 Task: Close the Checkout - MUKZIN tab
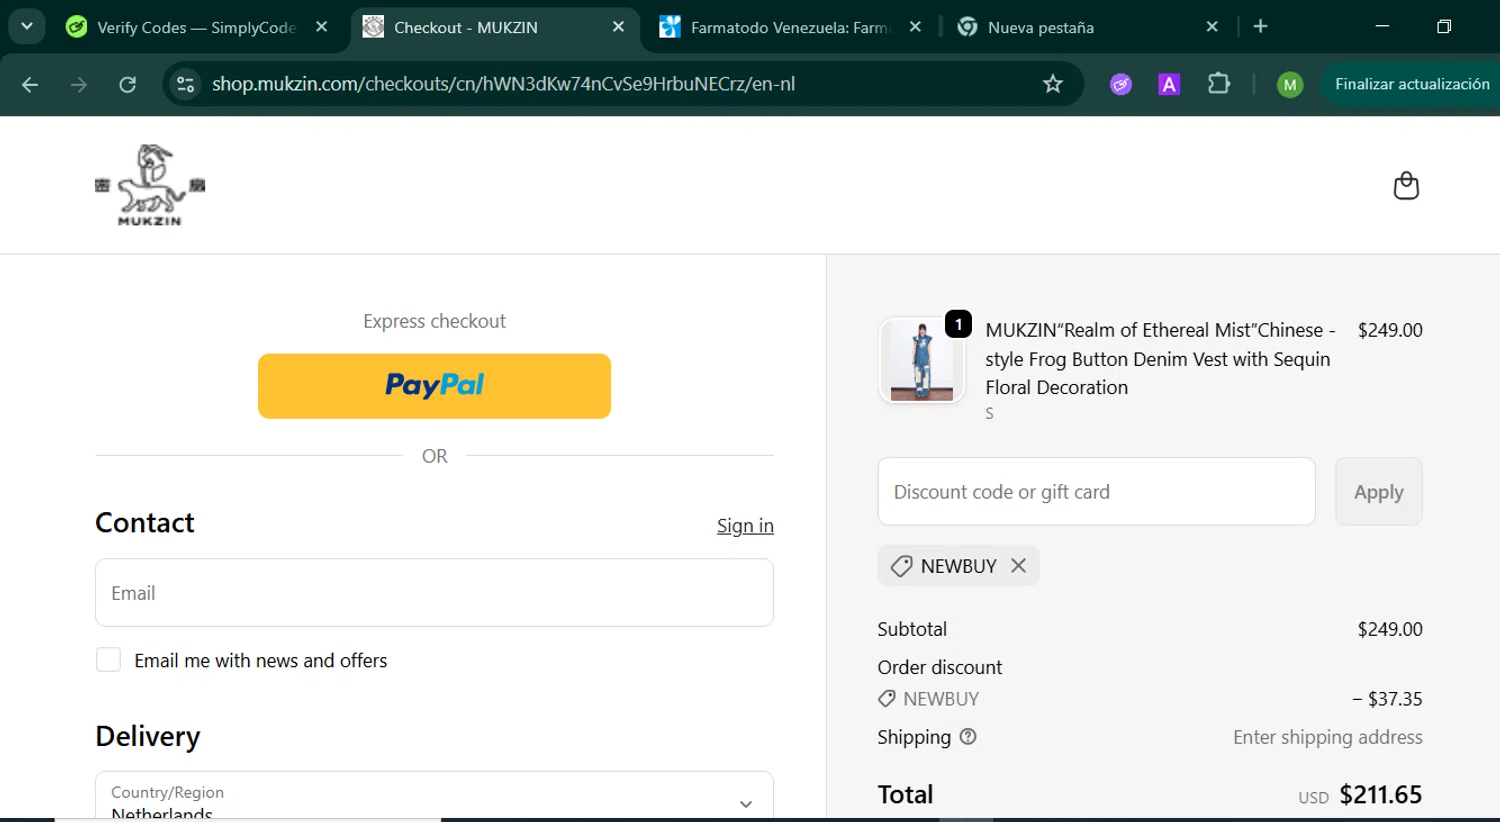pos(618,27)
